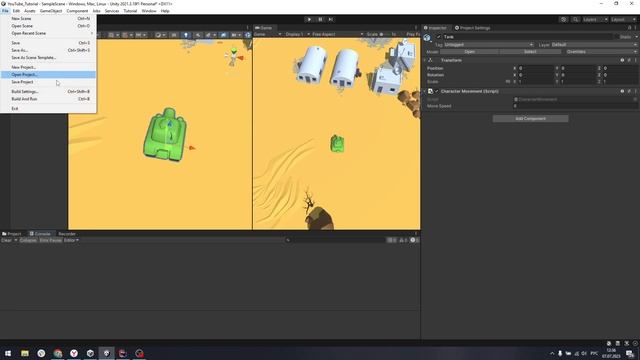Click the Character Movement script icon

coord(430,91)
